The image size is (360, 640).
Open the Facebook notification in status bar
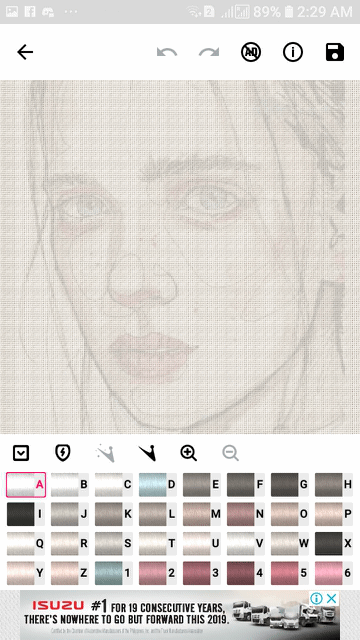pyautogui.click(x=29, y=11)
